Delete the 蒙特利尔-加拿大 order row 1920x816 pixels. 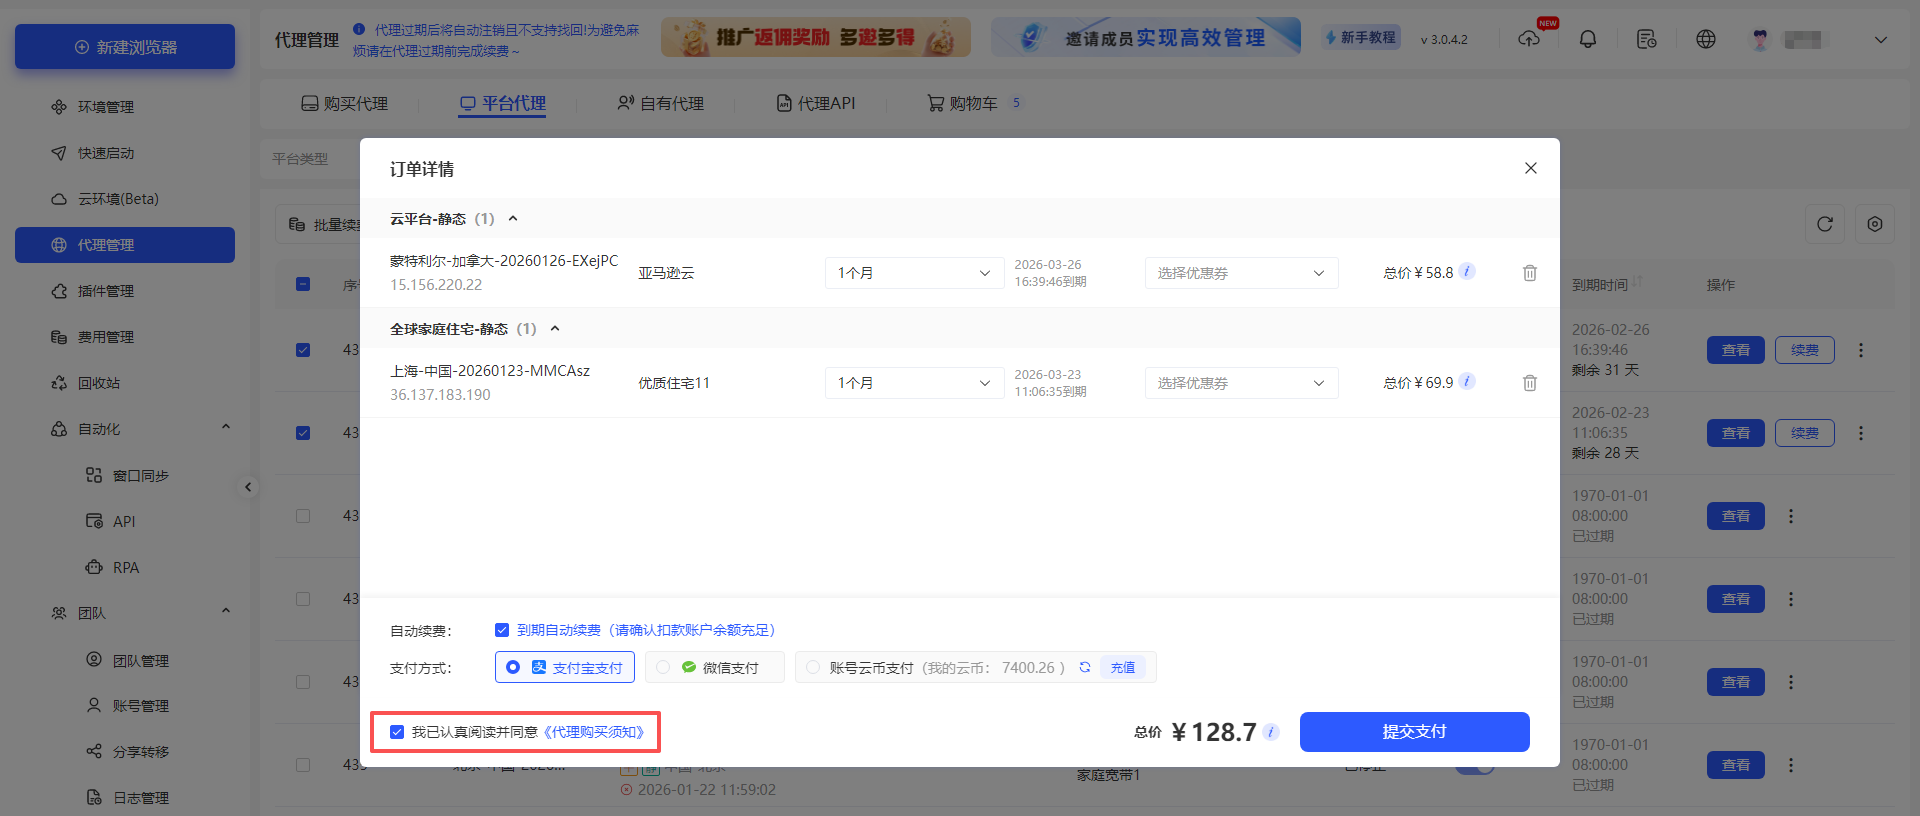1530,273
